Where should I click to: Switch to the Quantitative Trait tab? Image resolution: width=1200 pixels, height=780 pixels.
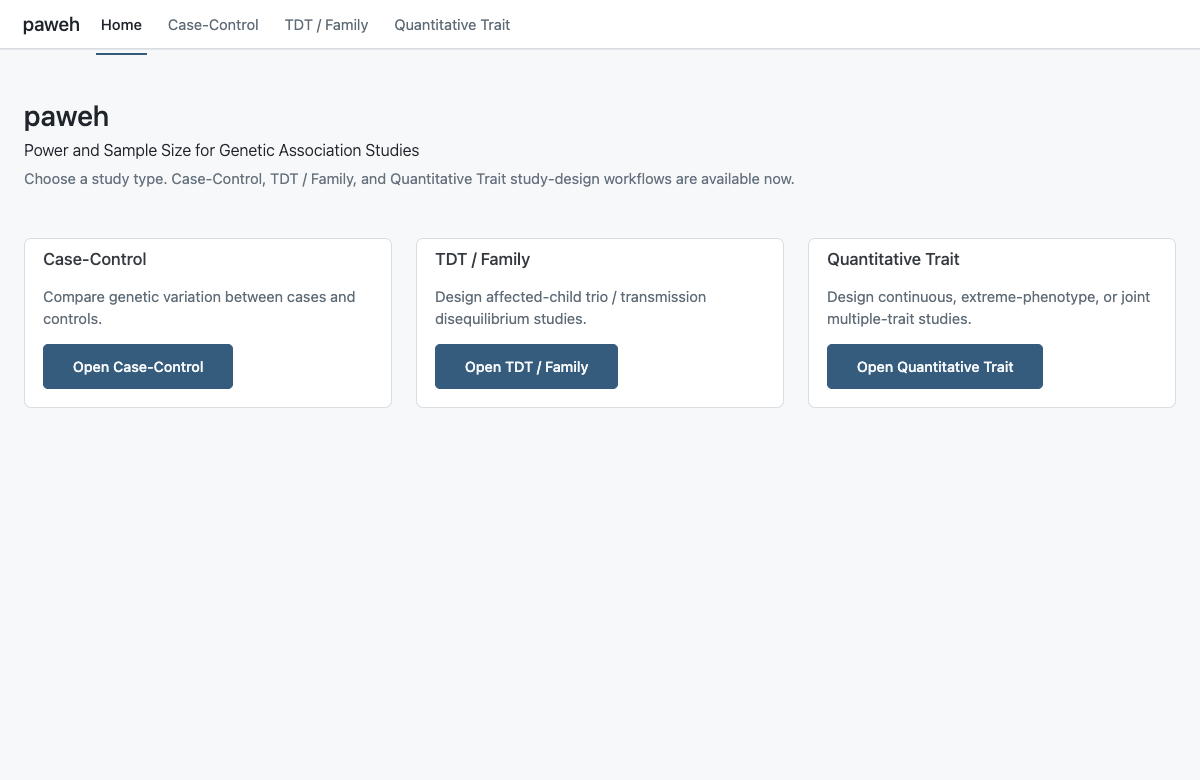452,25
